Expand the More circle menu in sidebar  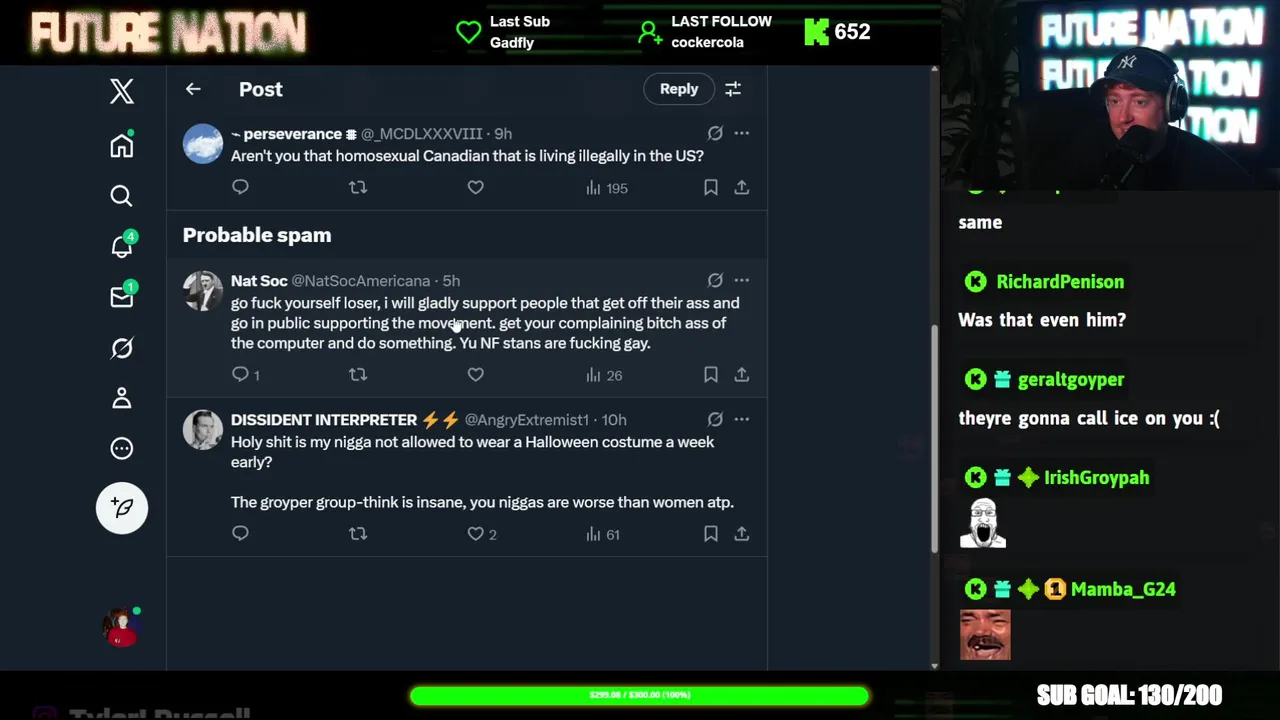(121, 449)
